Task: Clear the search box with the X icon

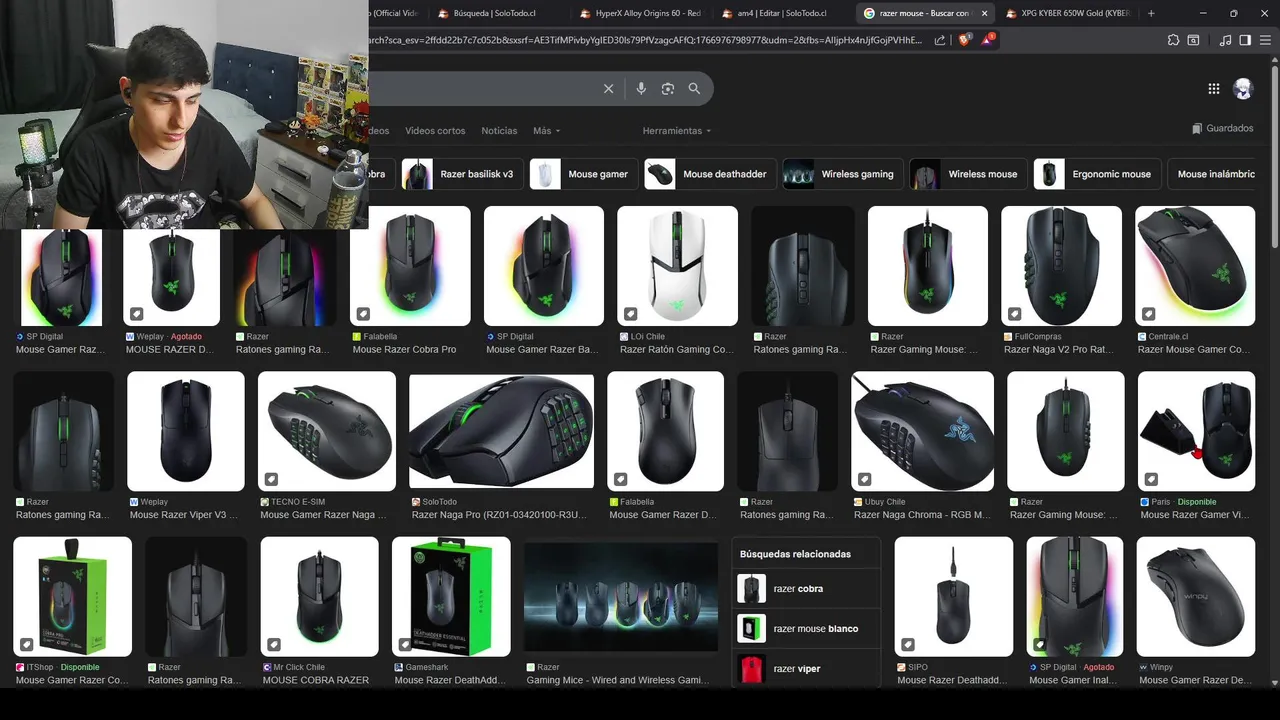Action: point(608,89)
